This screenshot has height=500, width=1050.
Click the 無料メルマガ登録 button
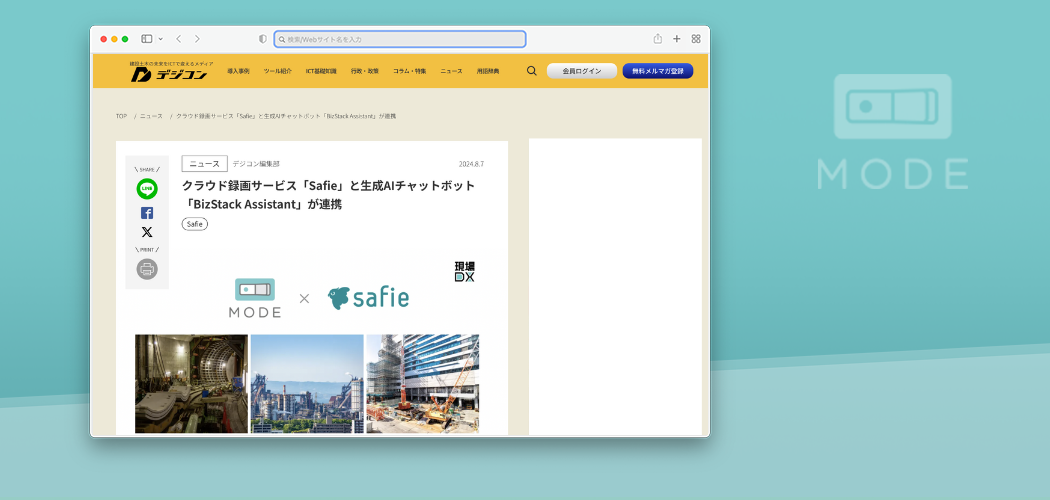pyautogui.click(x=657, y=71)
